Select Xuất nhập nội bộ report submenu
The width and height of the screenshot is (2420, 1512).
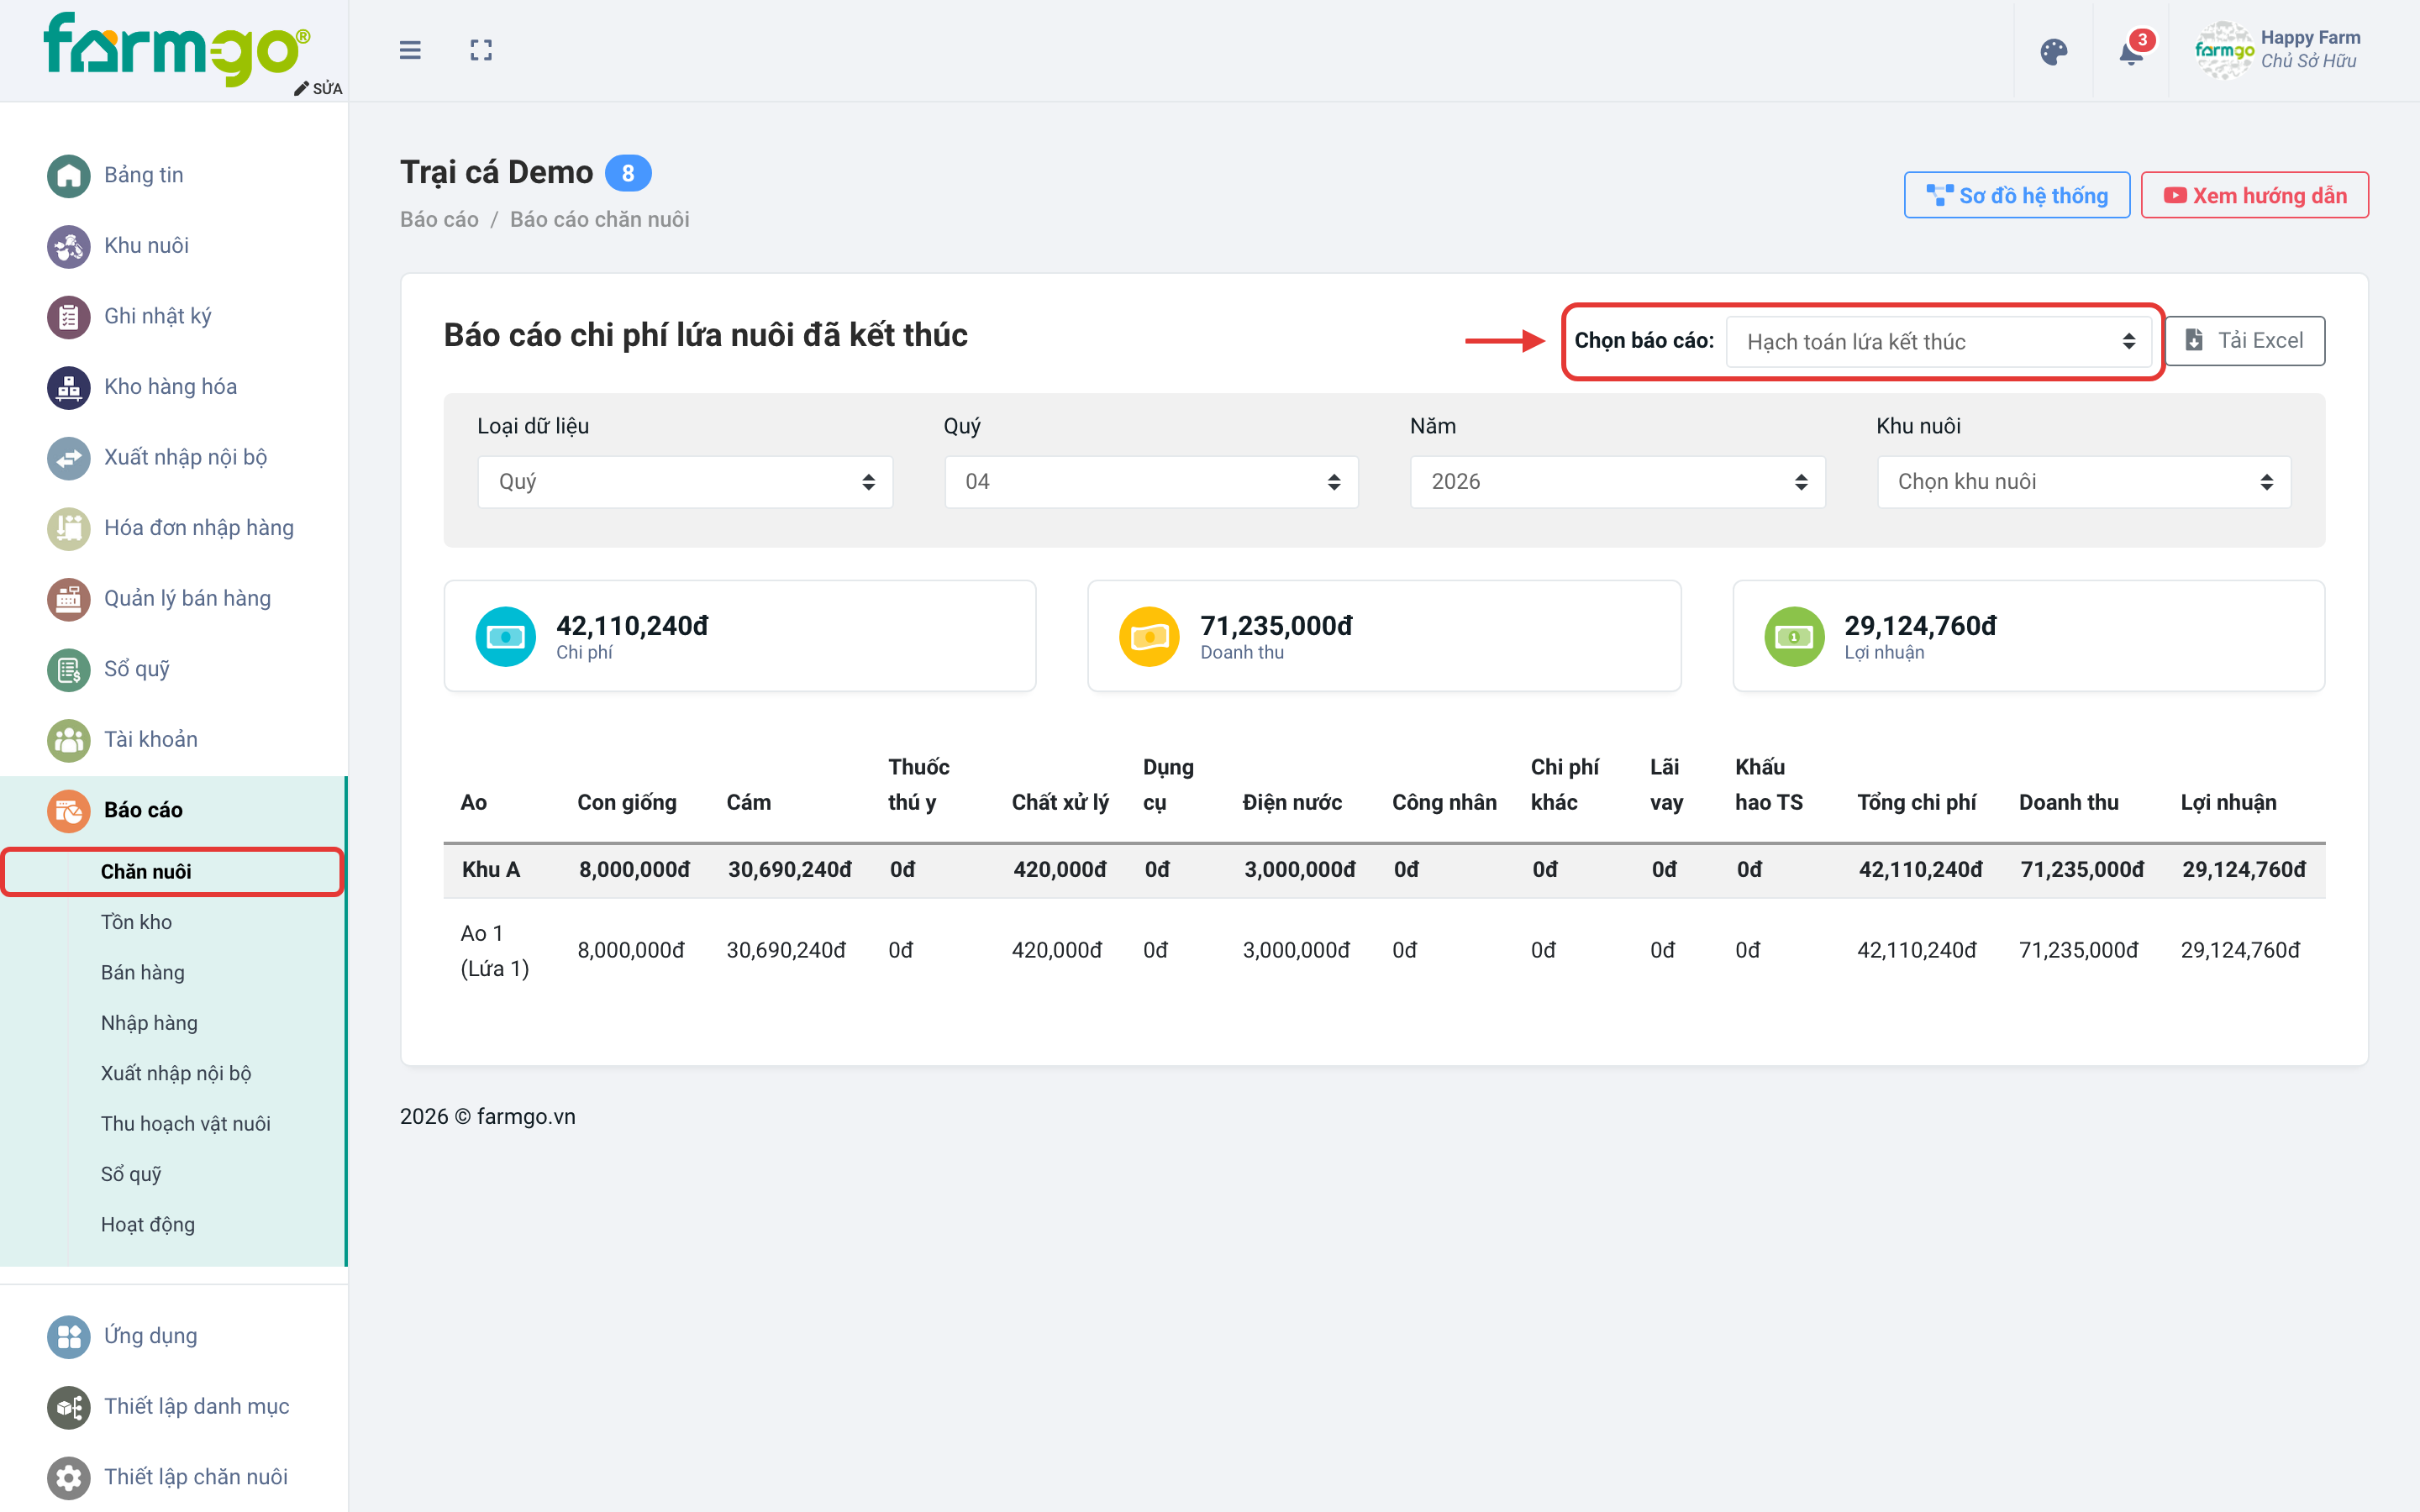(x=175, y=1073)
